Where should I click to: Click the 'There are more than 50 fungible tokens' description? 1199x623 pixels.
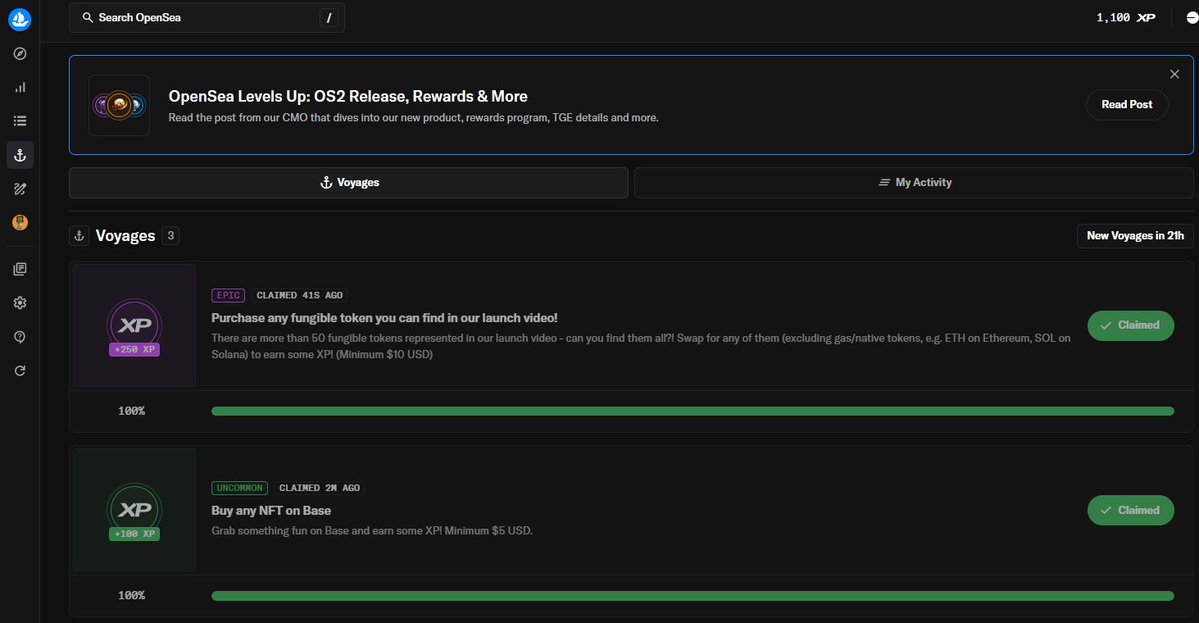click(x=641, y=346)
